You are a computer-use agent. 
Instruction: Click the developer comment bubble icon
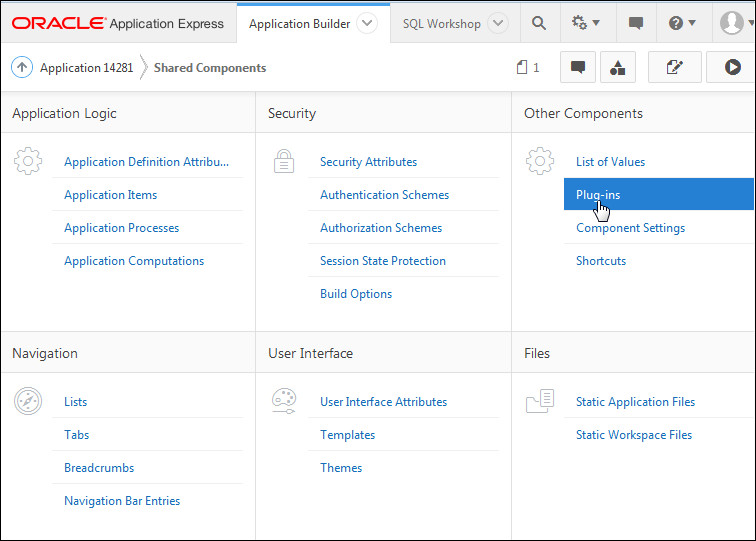tap(578, 68)
